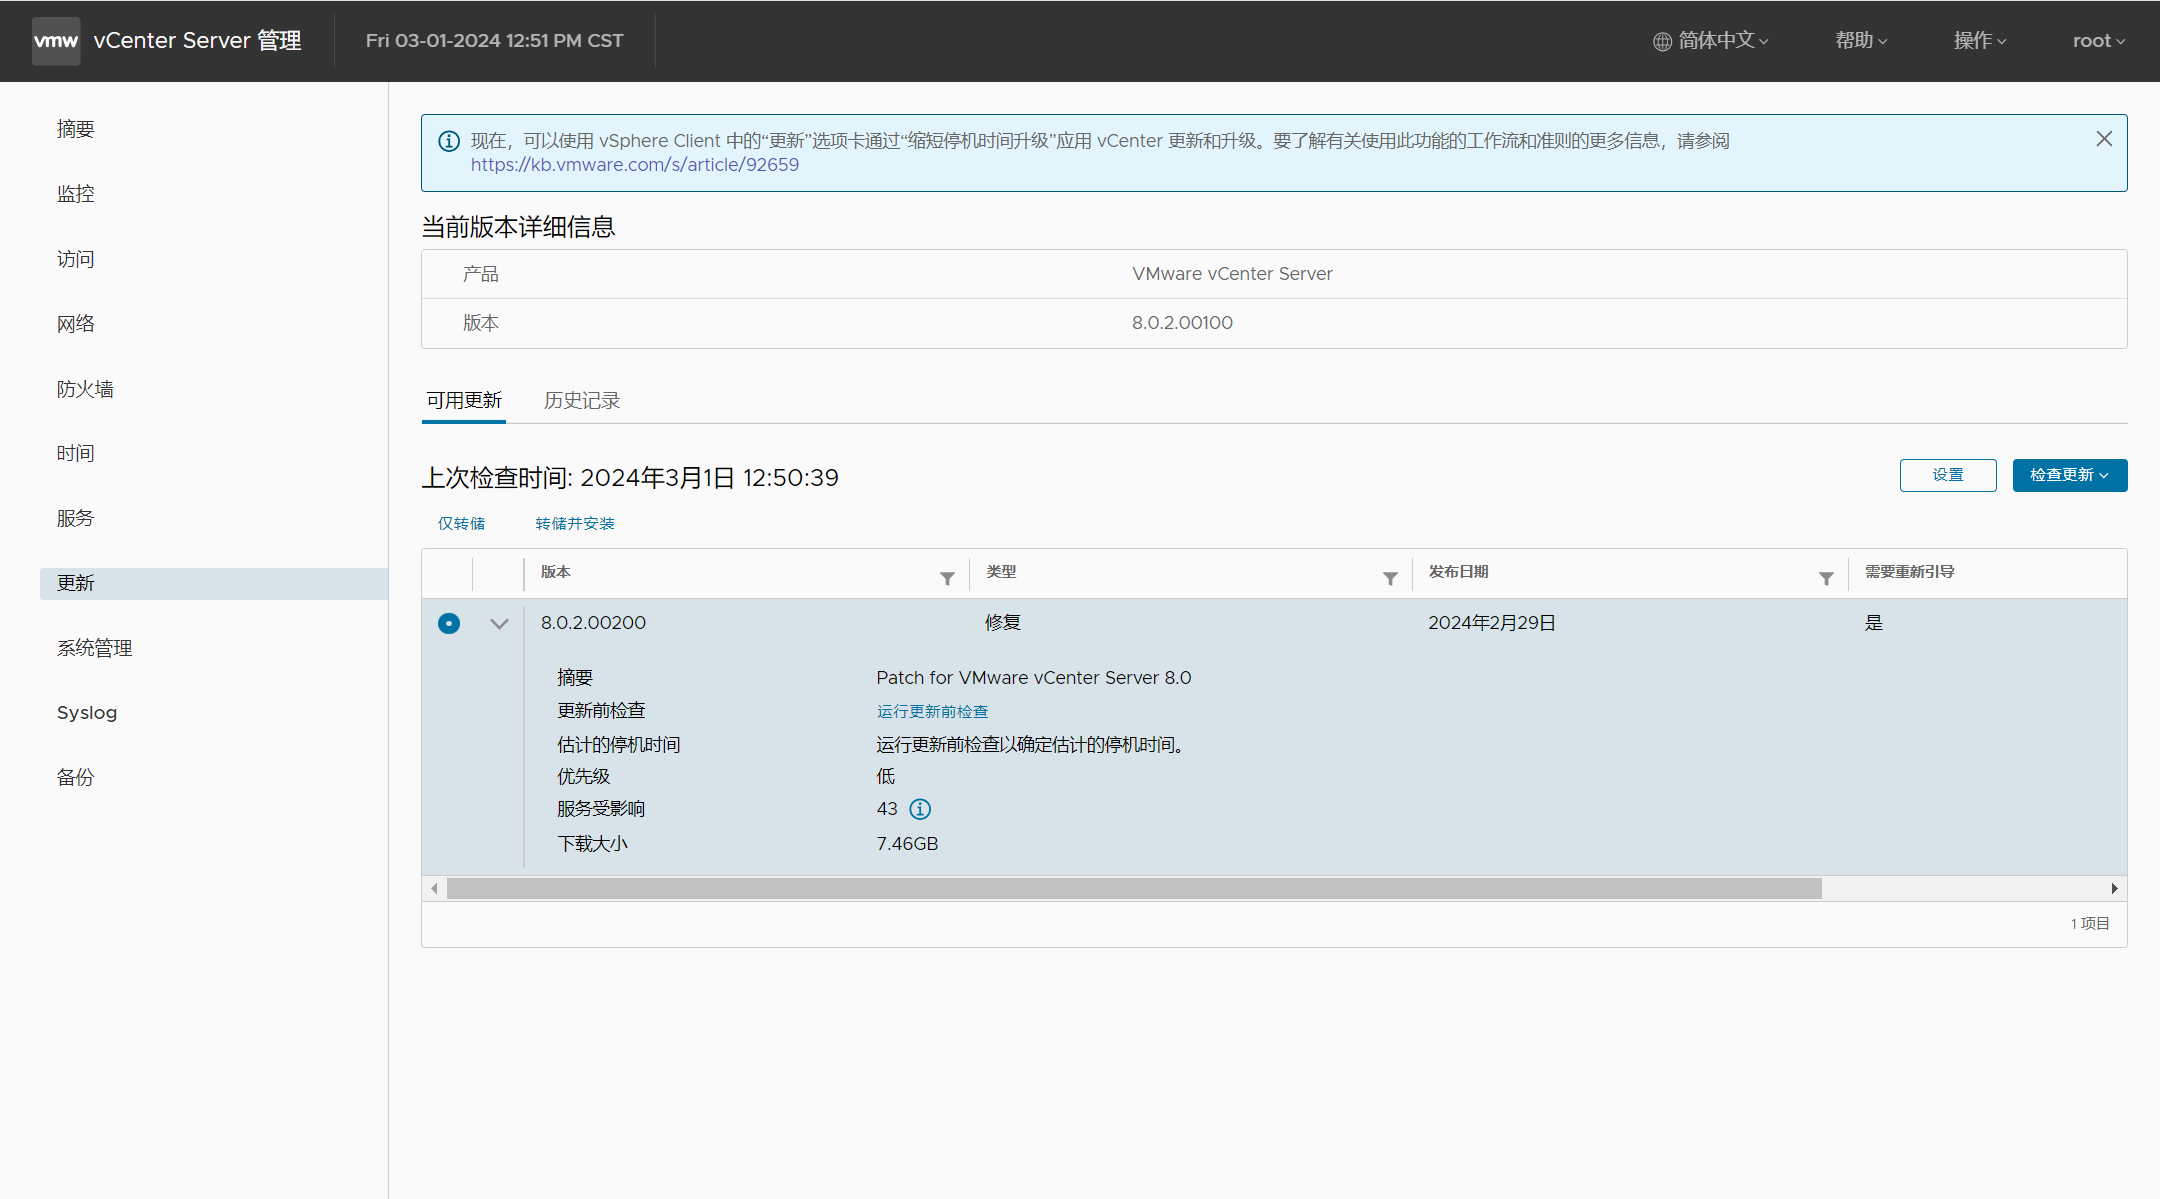Click 运行更新前检查 link
The width and height of the screenshot is (2160, 1199).
pyautogui.click(x=932, y=712)
